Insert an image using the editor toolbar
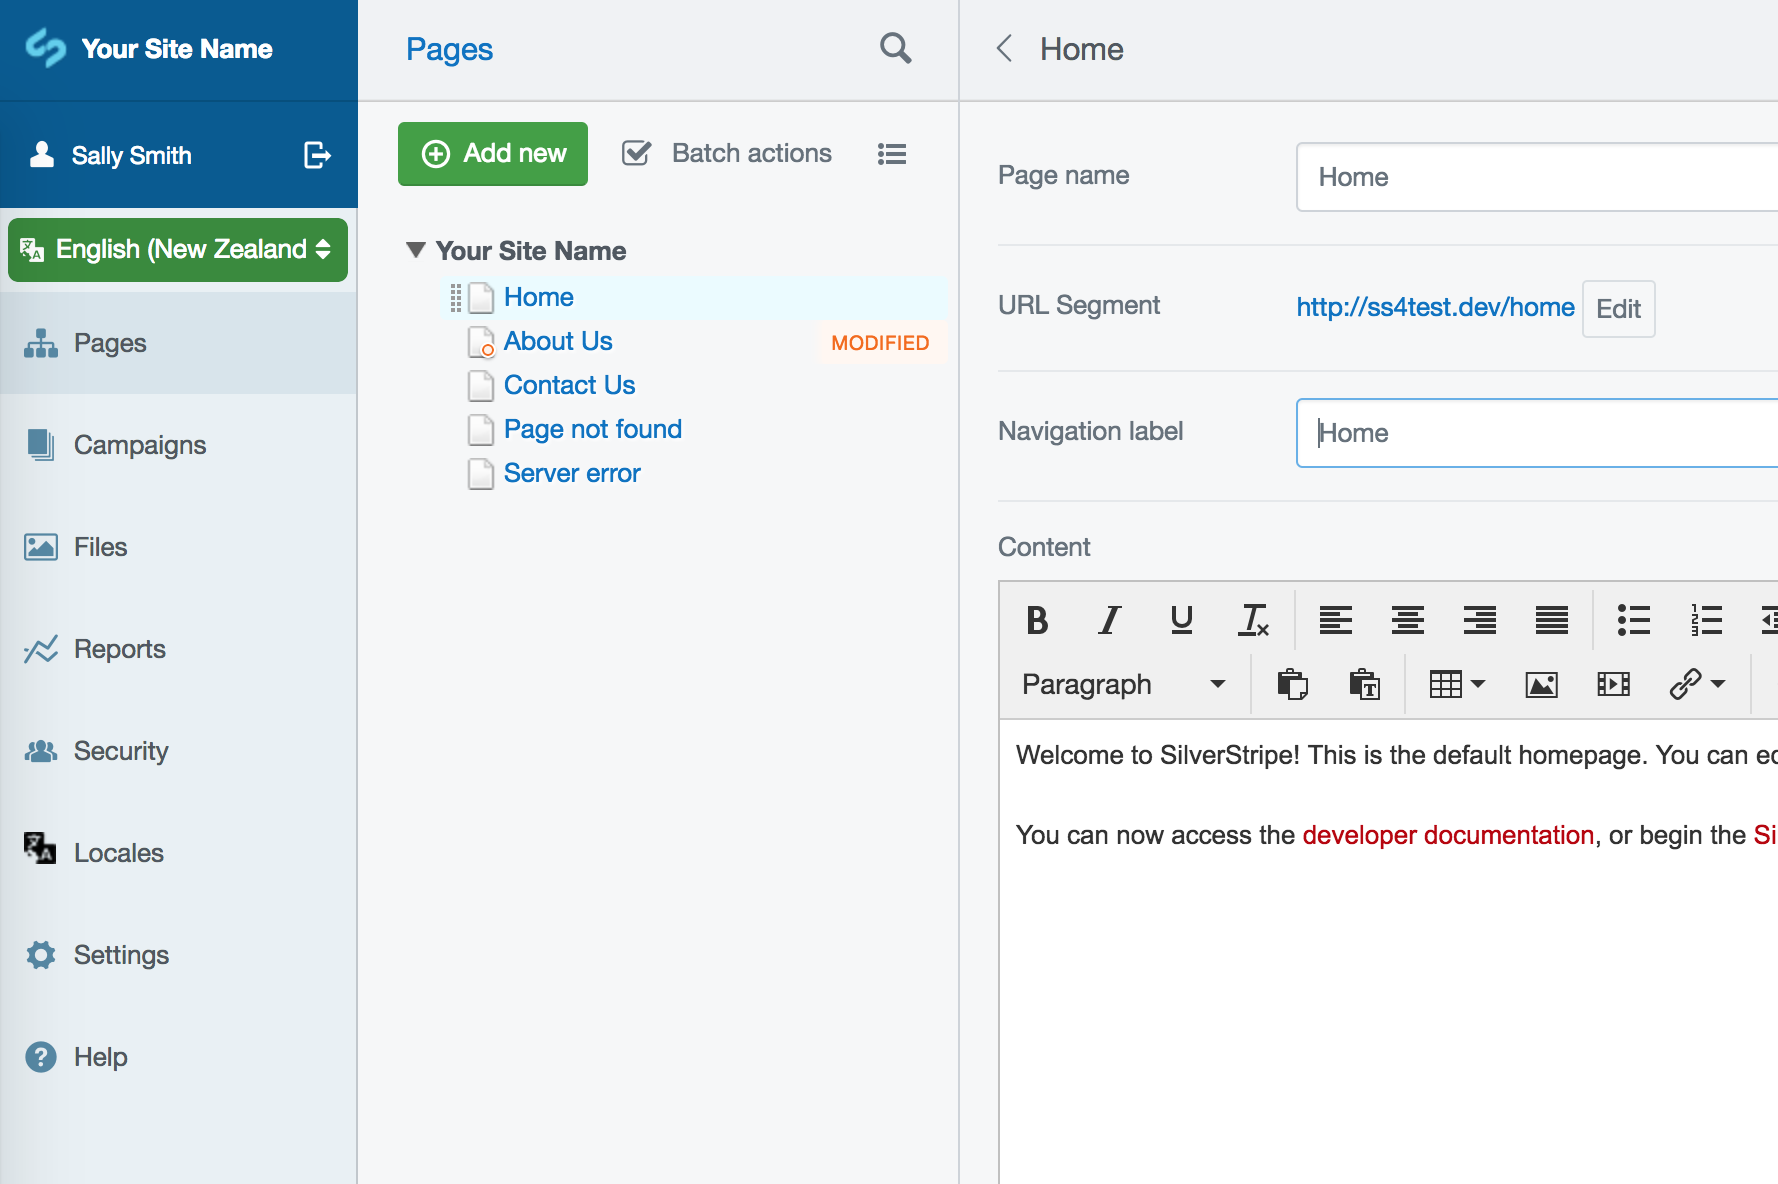Screen dimensions: 1778x1184 [x=1541, y=684]
